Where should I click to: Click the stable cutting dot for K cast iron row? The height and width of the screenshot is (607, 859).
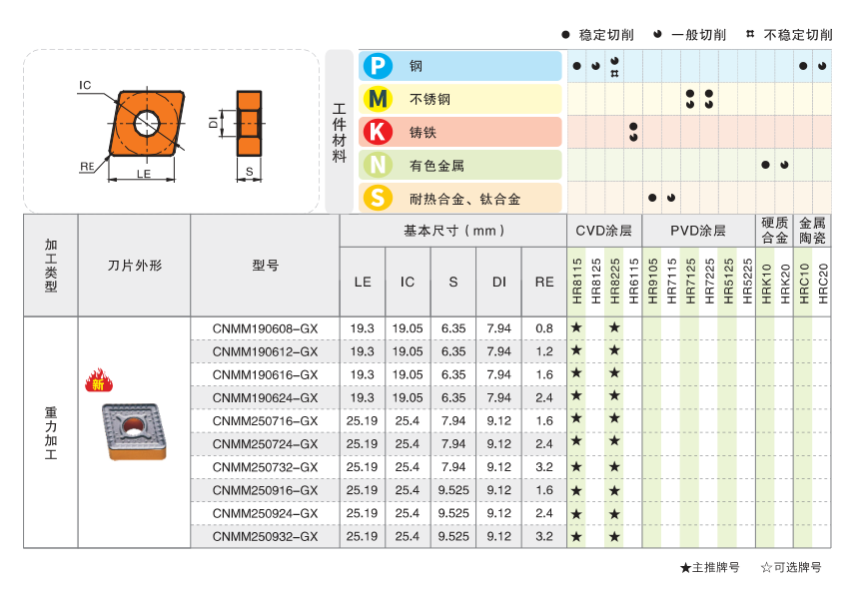point(633,127)
